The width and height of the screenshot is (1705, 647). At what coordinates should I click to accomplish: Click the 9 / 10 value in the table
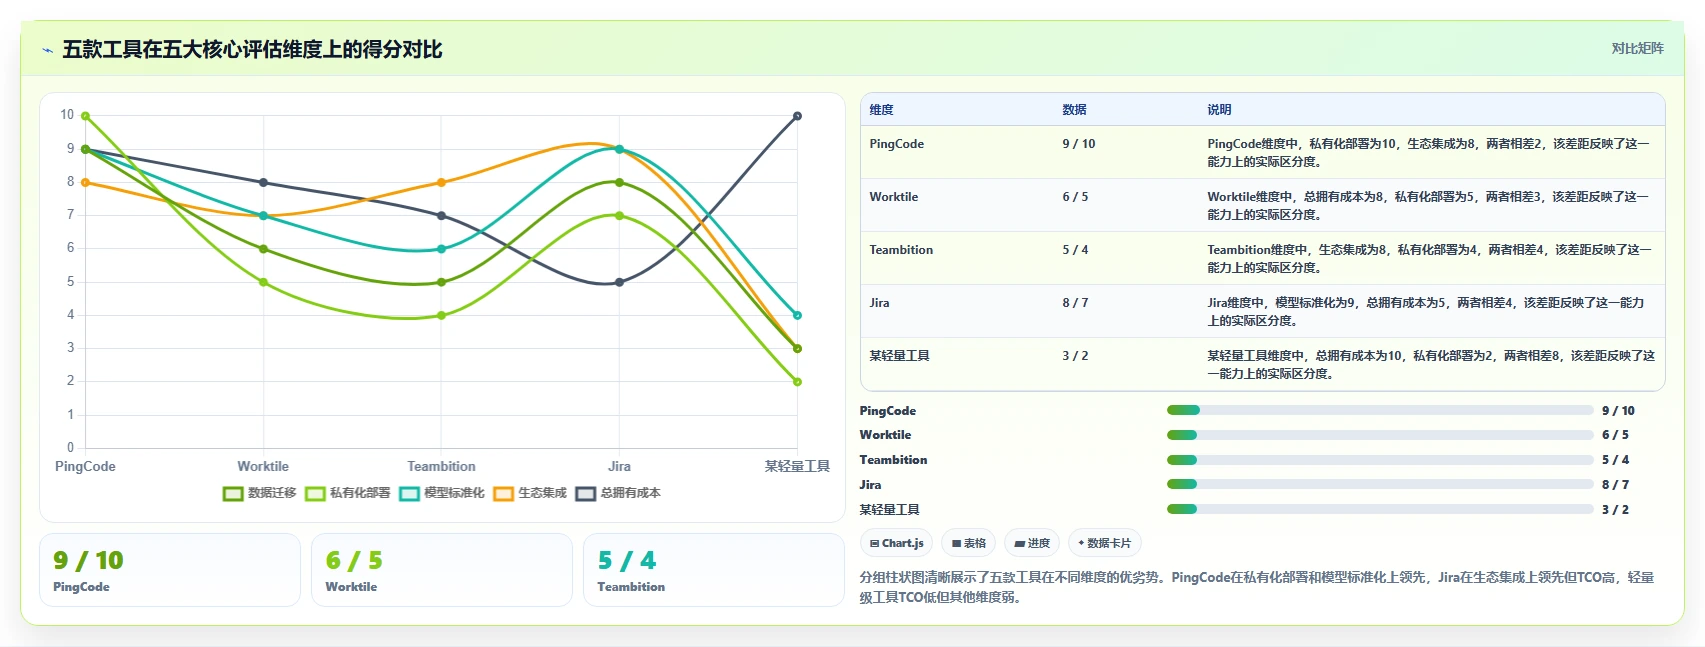click(1078, 144)
